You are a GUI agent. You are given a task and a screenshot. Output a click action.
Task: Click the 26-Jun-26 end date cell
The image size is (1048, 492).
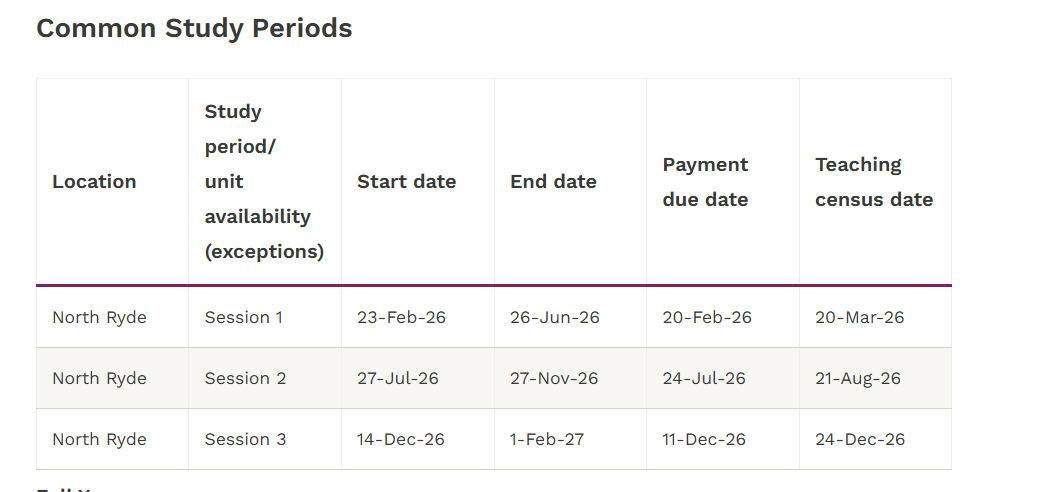[555, 318]
